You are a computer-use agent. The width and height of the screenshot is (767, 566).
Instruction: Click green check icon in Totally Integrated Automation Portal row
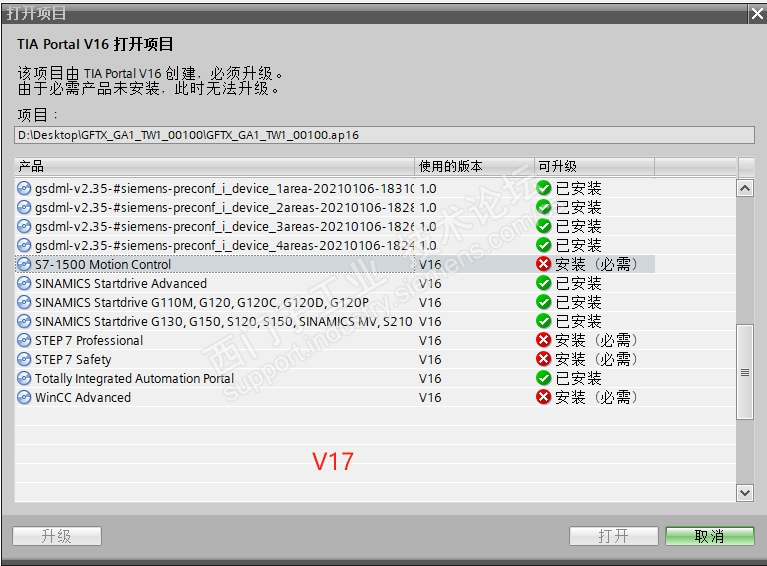(x=543, y=378)
